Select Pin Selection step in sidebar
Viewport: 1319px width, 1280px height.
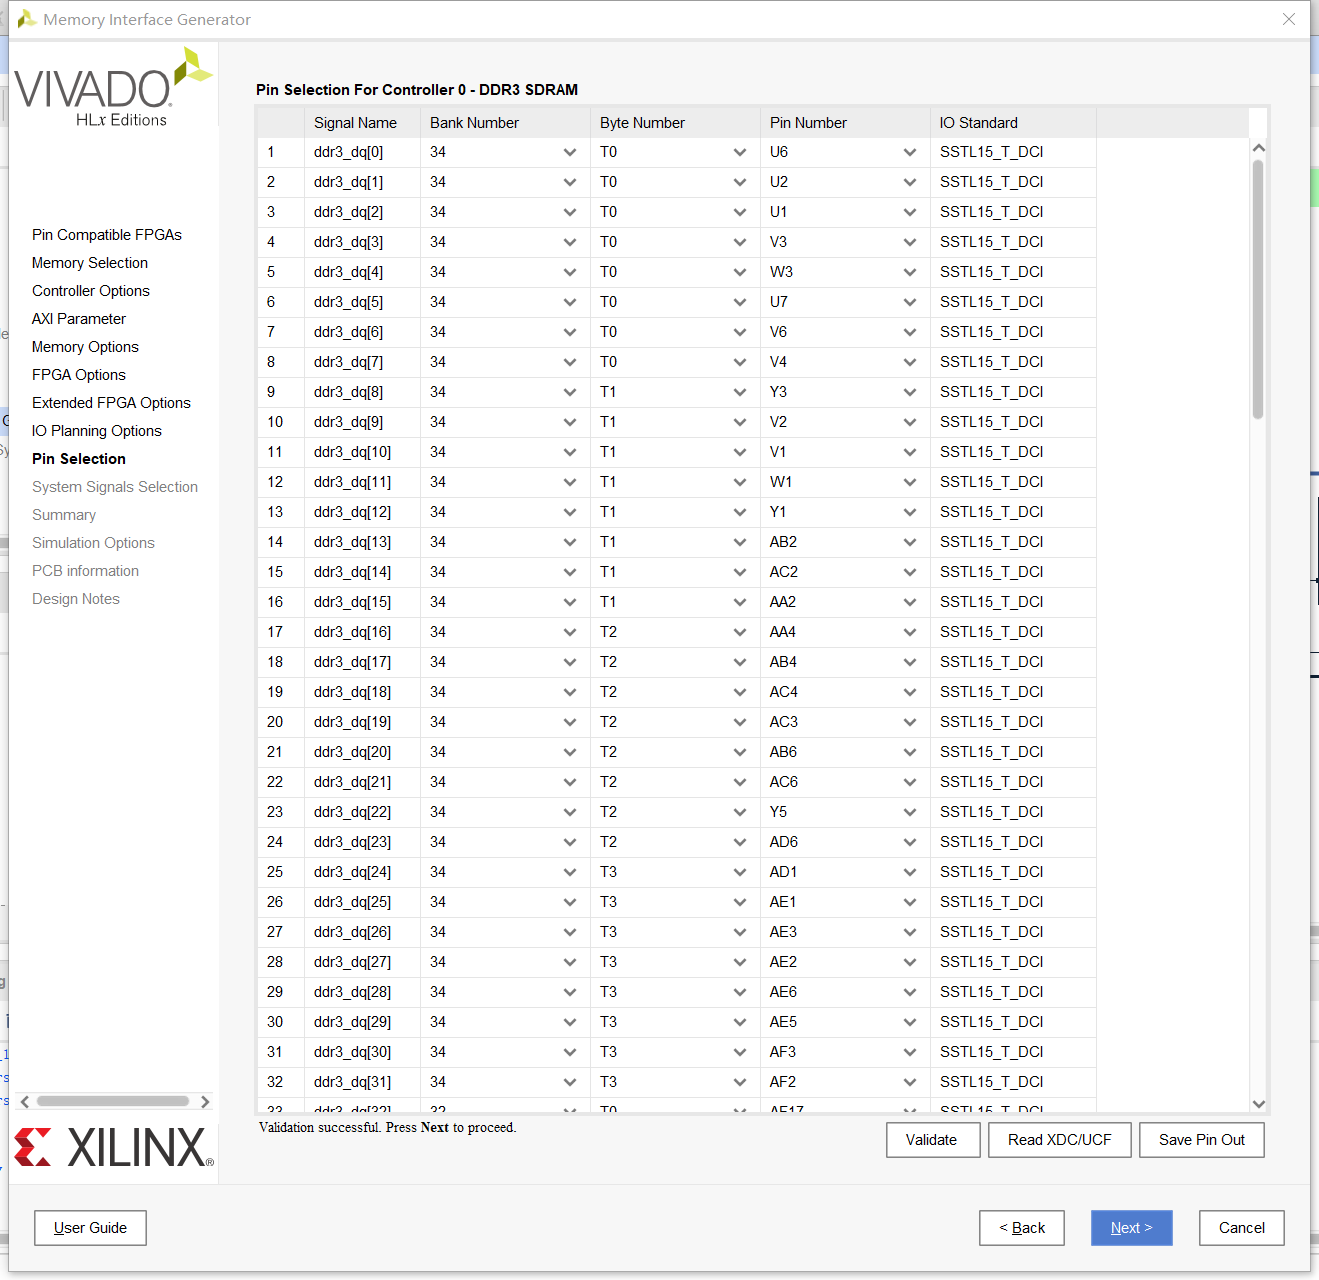click(79, 459)
